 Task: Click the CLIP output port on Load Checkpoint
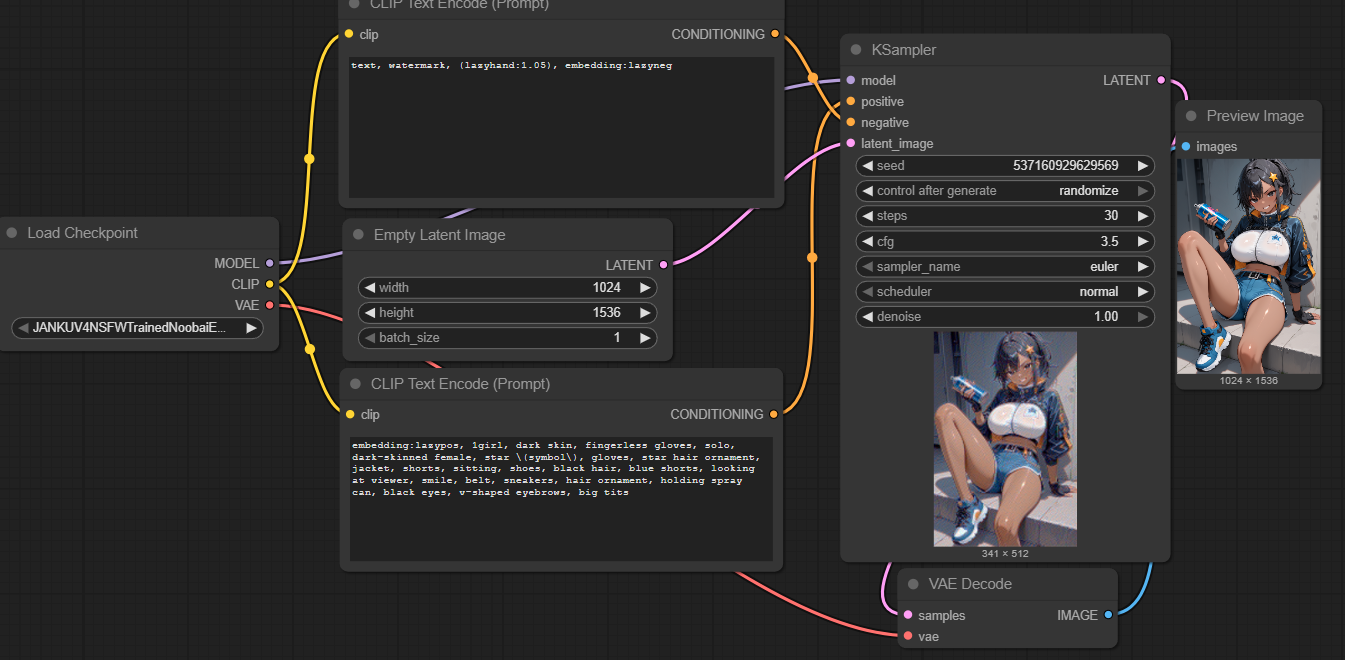tap(270, 285)
